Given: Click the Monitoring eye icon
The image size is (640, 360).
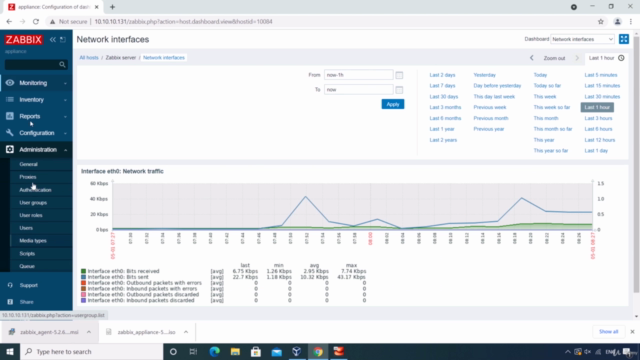Looking at the screenshot, I should (x=10, y=83).
